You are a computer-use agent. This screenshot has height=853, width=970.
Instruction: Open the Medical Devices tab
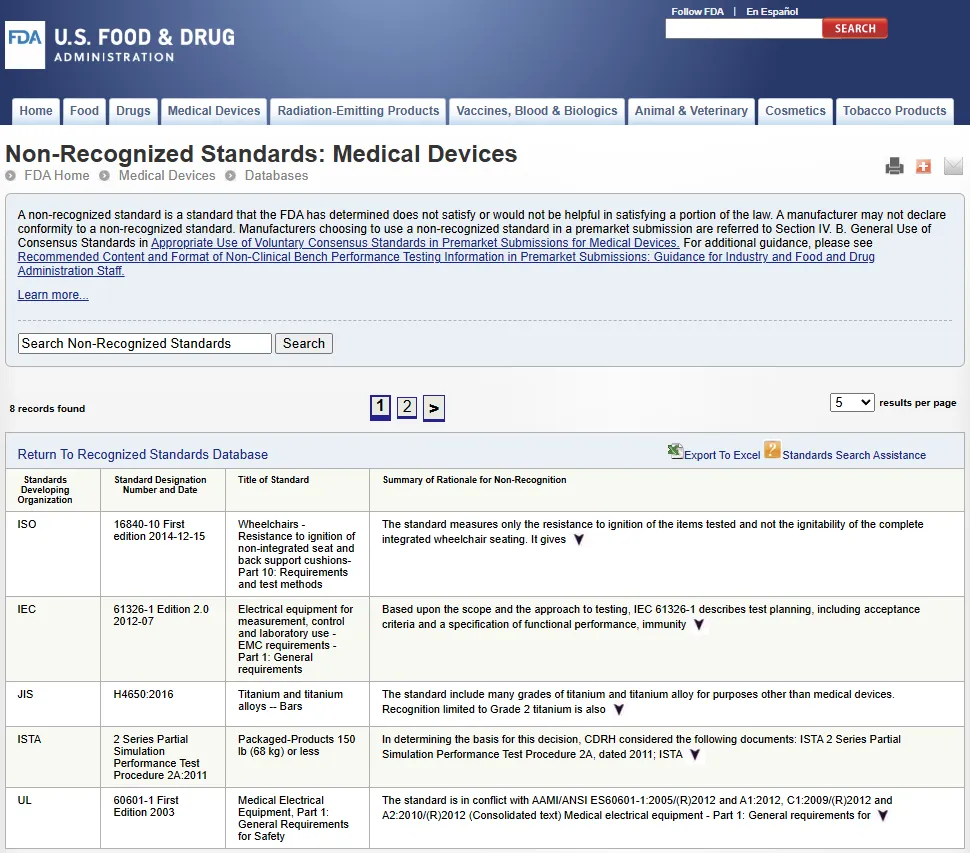click(214, 111)
